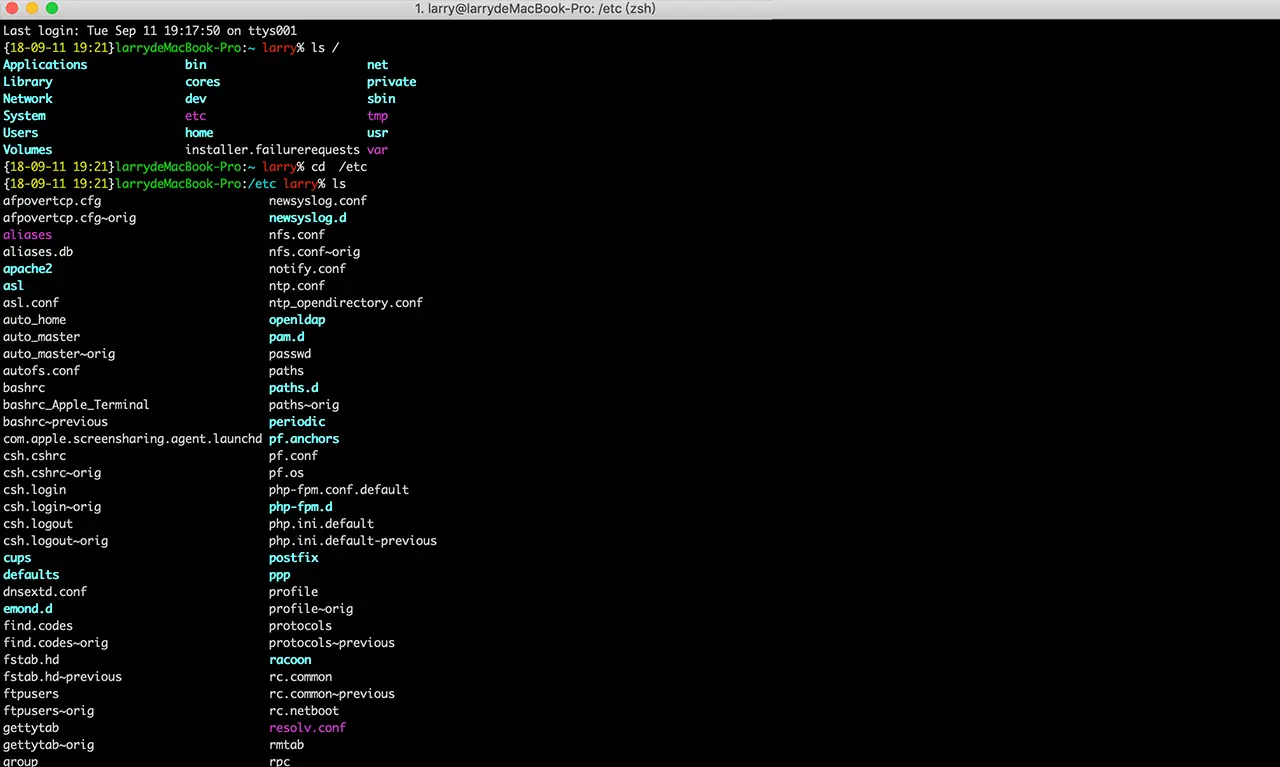Click the openldap directory entry

point(296,319)
